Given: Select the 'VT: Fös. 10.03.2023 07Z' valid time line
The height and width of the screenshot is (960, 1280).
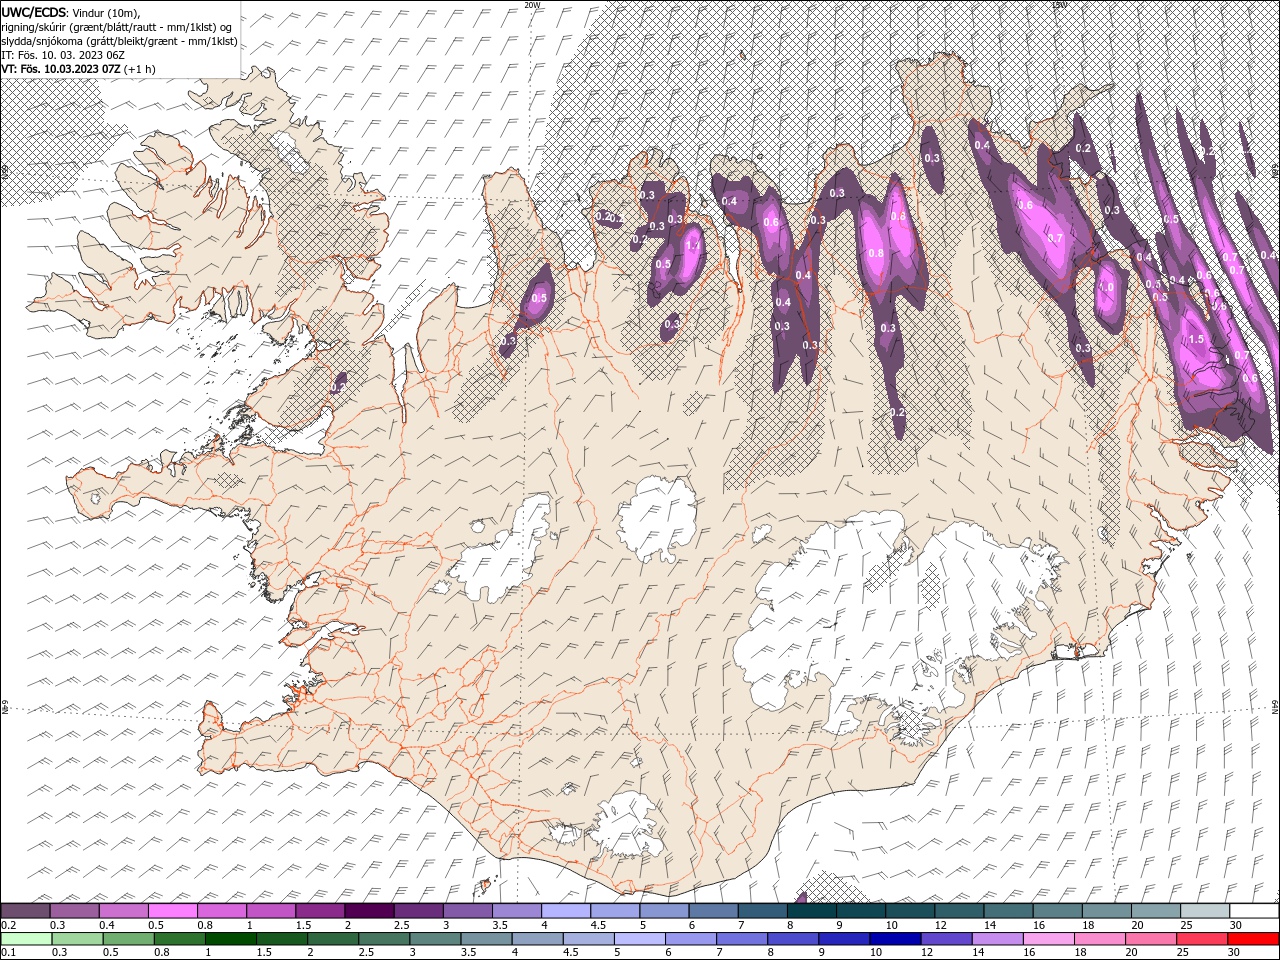Looking at the screenshot, I should point(62,69).
